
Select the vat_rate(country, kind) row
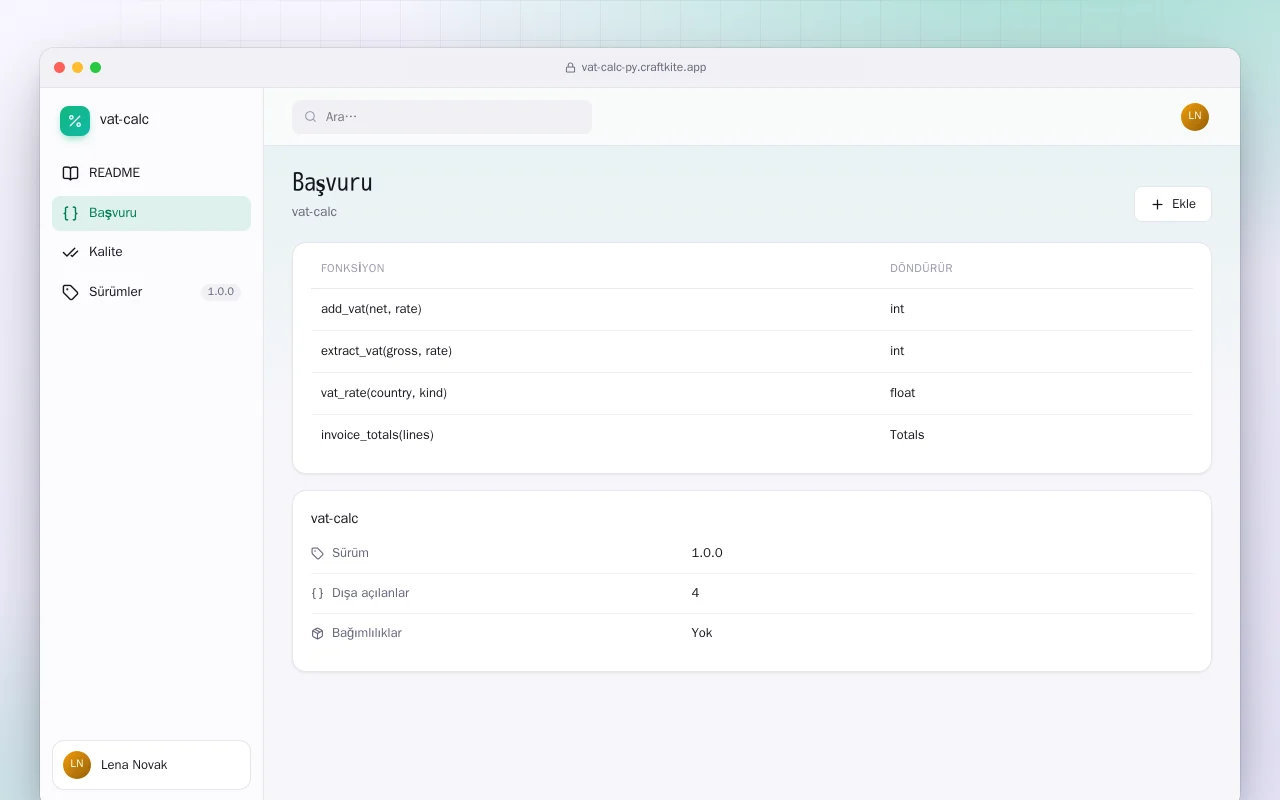[x=752, y=393]
